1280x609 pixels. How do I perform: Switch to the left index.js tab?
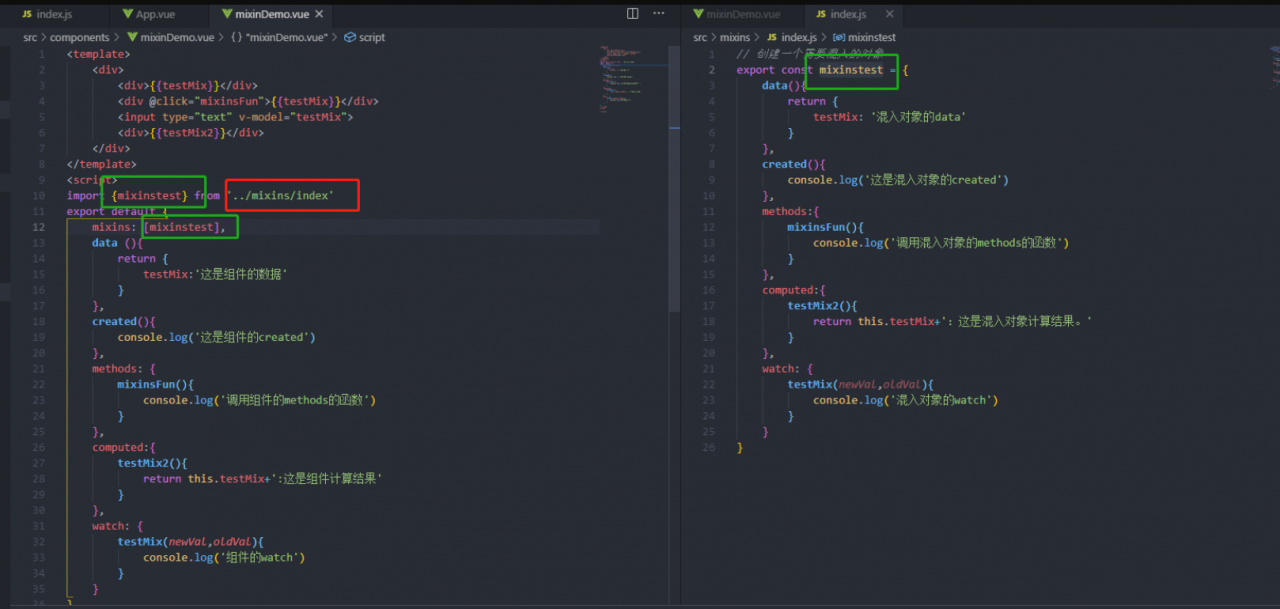coord(53,15)
